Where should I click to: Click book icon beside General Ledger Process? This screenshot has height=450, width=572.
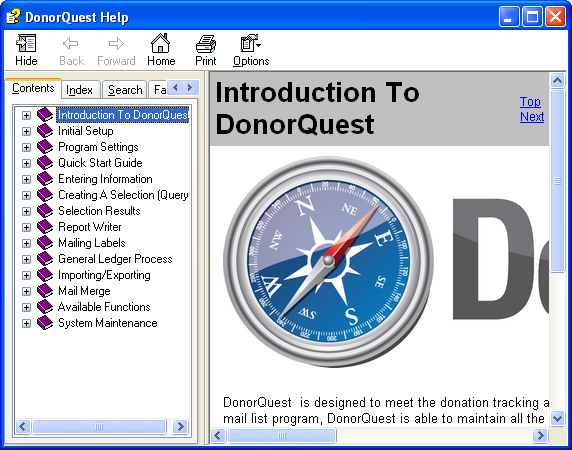pyautogui.click(x=45, y=259)
